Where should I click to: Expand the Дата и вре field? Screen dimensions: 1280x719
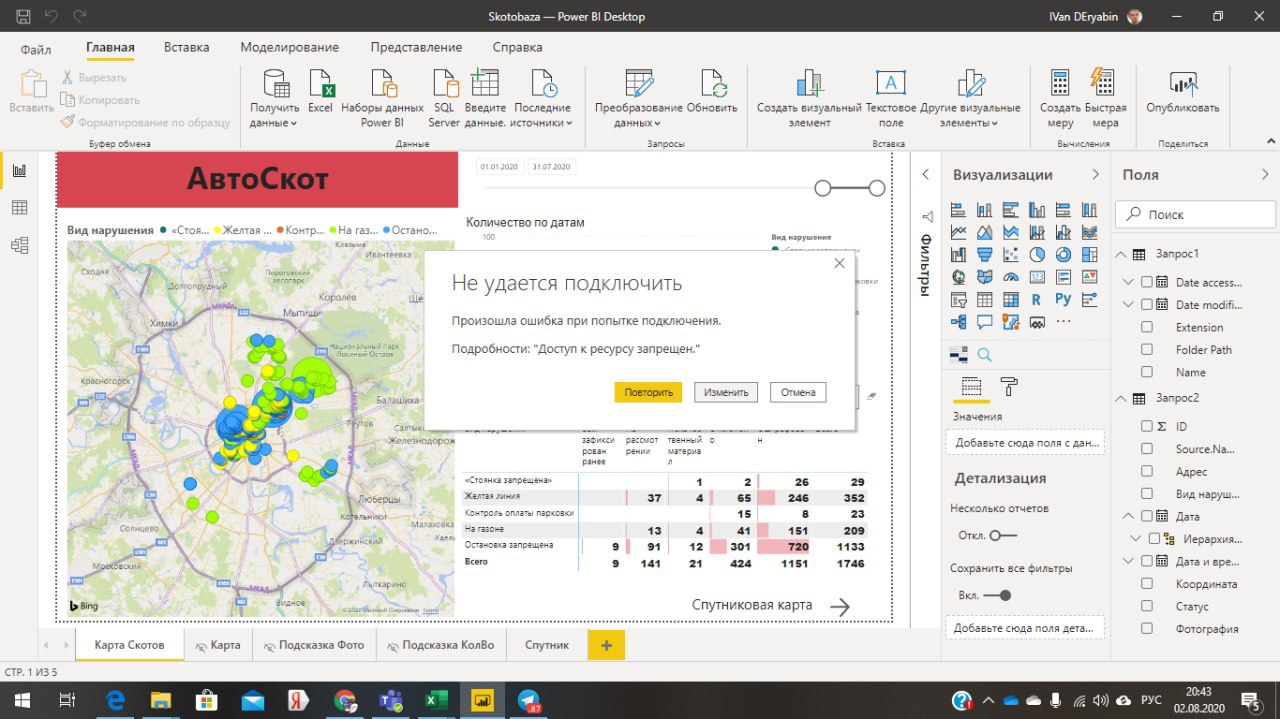1130,561
